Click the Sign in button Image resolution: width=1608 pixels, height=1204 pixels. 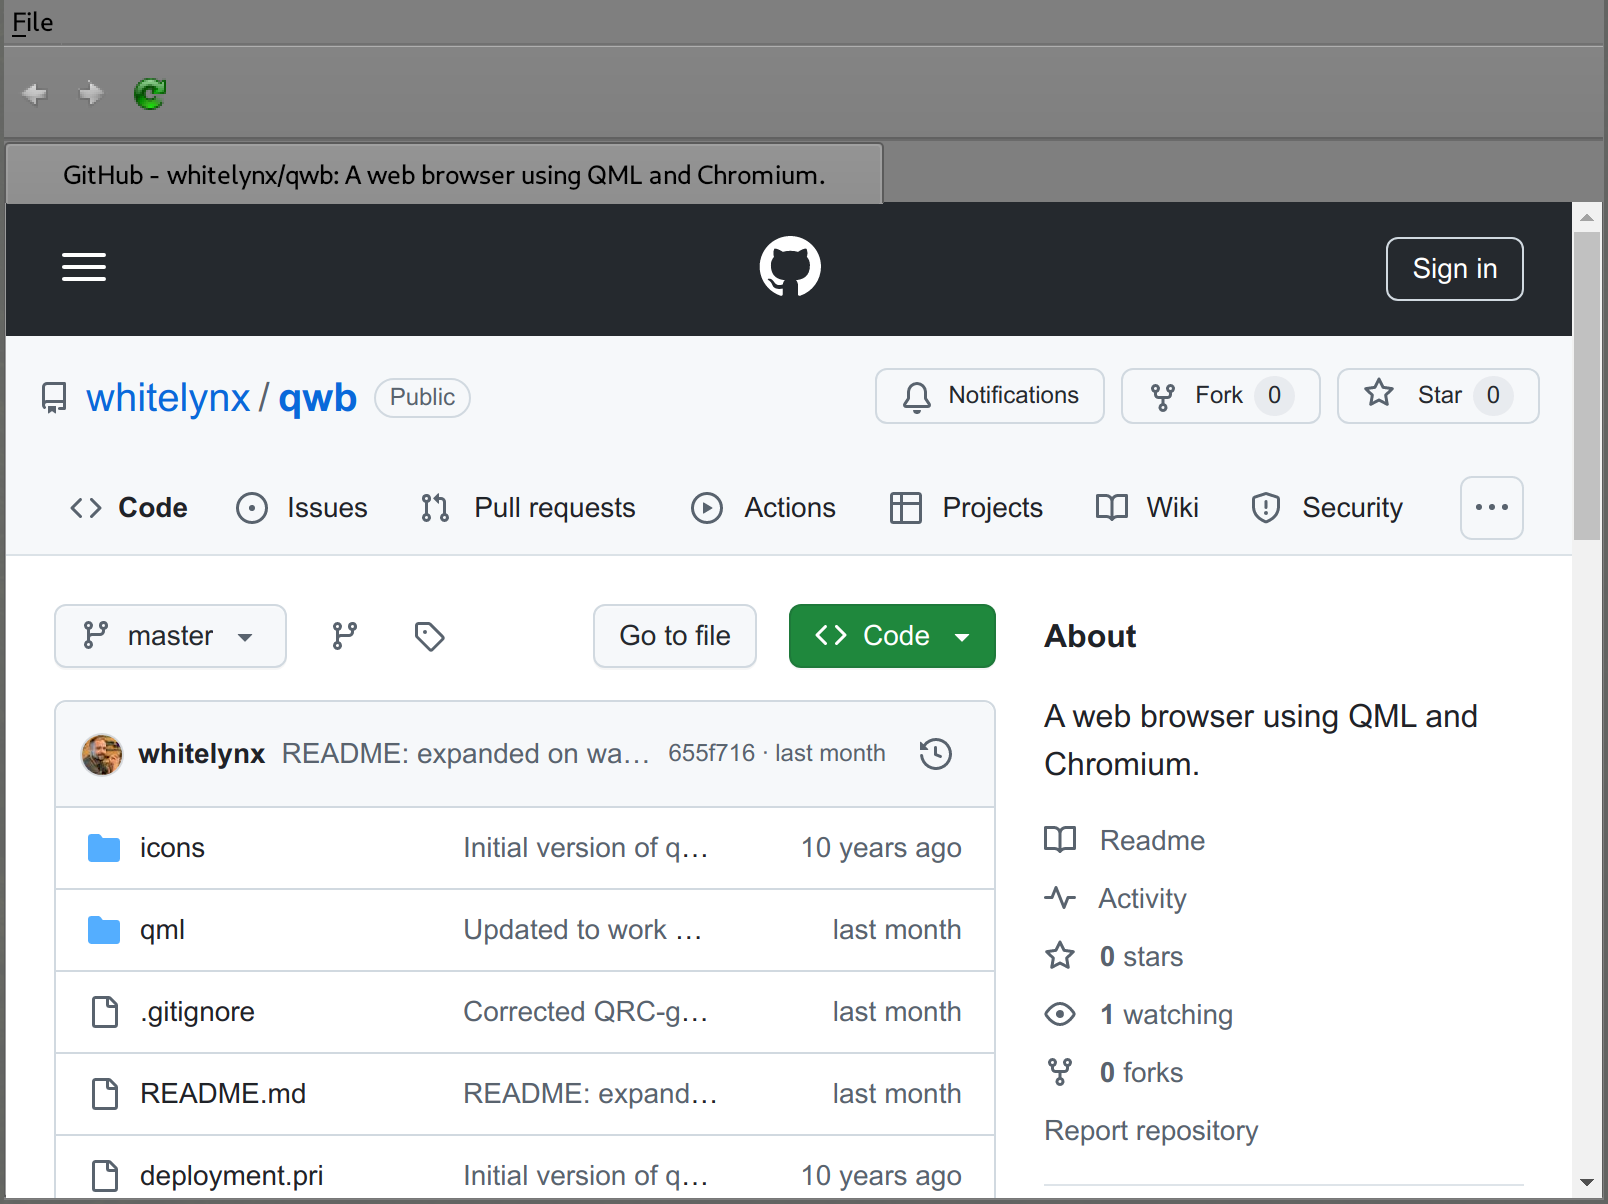tap(1454, 269)
